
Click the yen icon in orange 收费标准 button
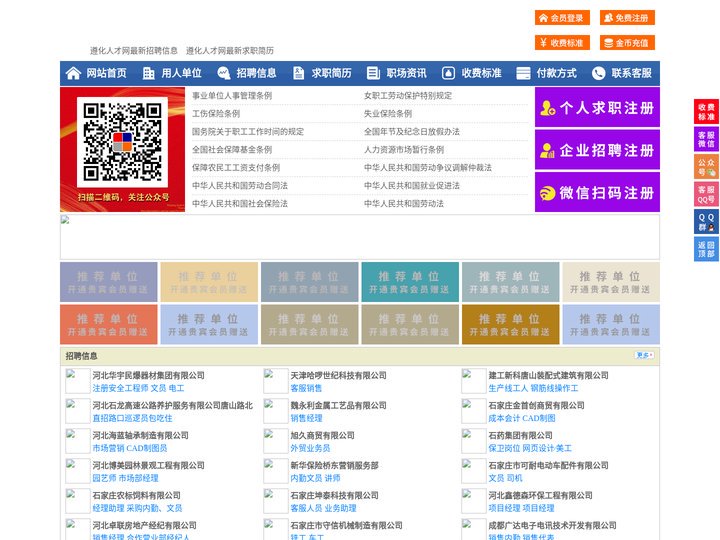544,43
